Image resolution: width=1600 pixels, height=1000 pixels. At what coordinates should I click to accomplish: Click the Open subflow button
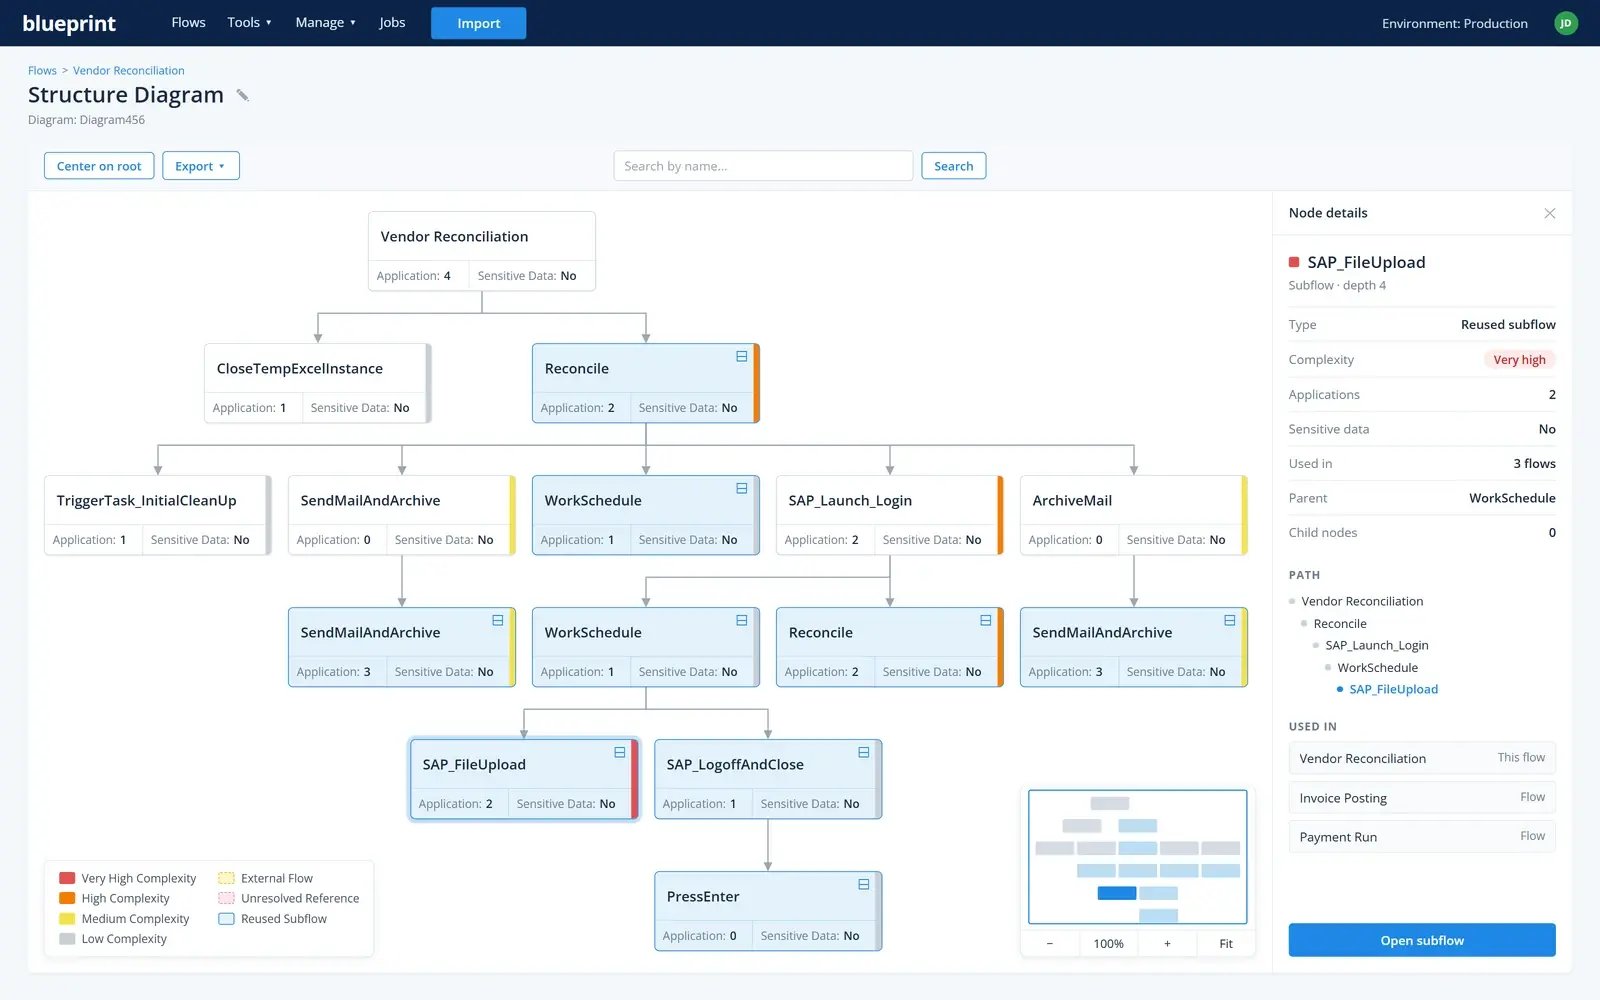point(1421,940)
